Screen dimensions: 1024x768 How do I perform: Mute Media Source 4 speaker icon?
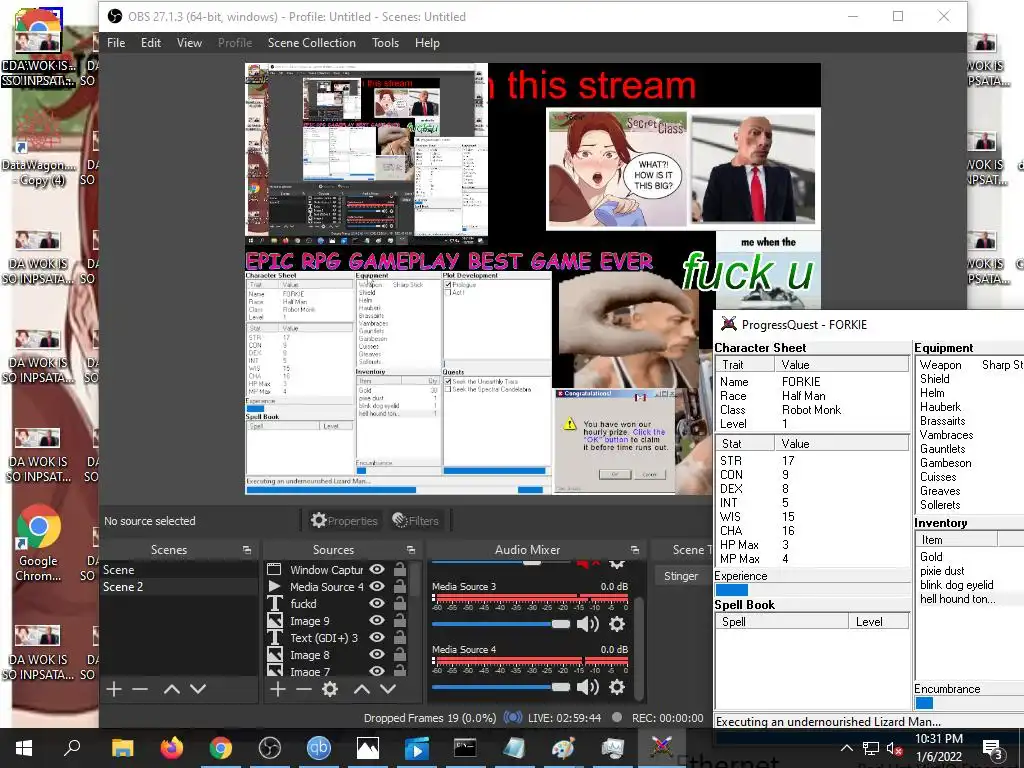tap(588, 687)
